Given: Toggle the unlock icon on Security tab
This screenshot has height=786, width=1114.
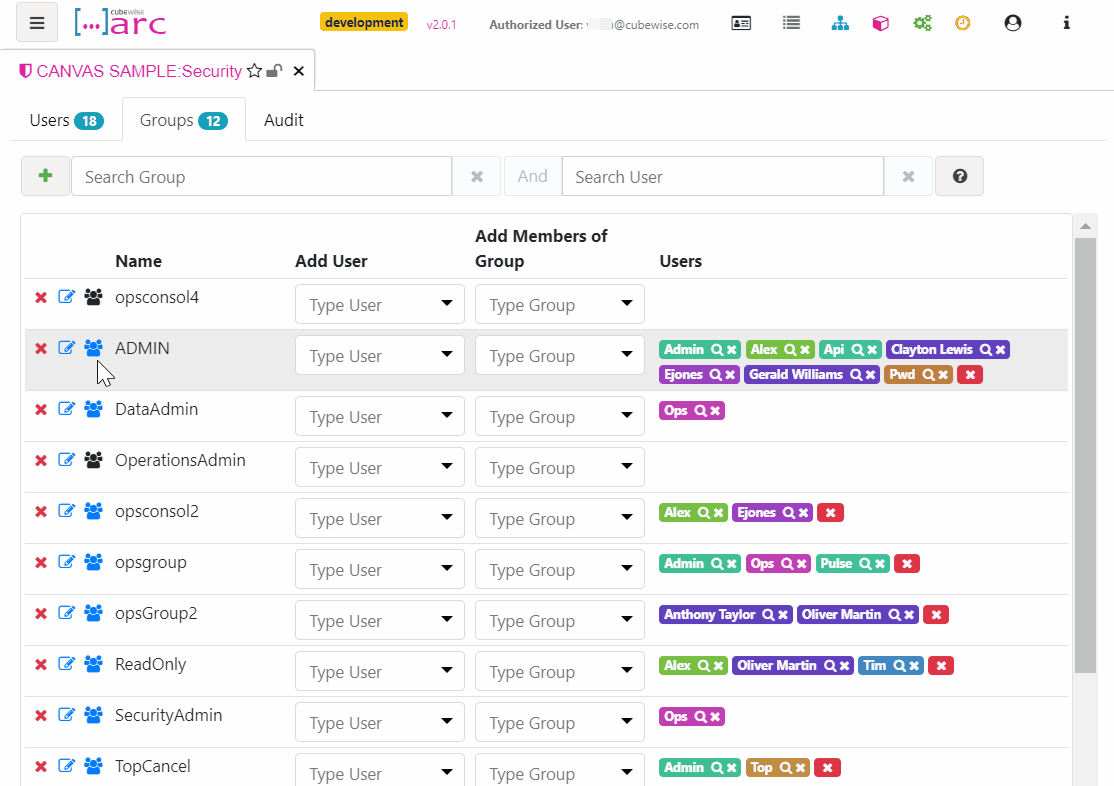Looking at the screenshot, I should [x=274, y=71].
